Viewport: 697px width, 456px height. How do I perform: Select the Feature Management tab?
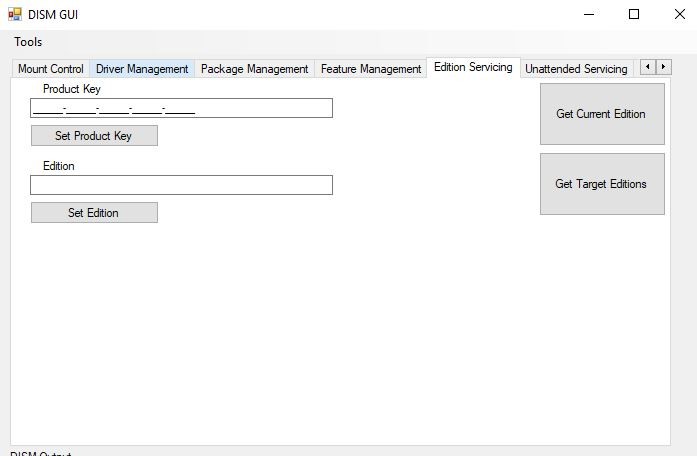(370, 69)
